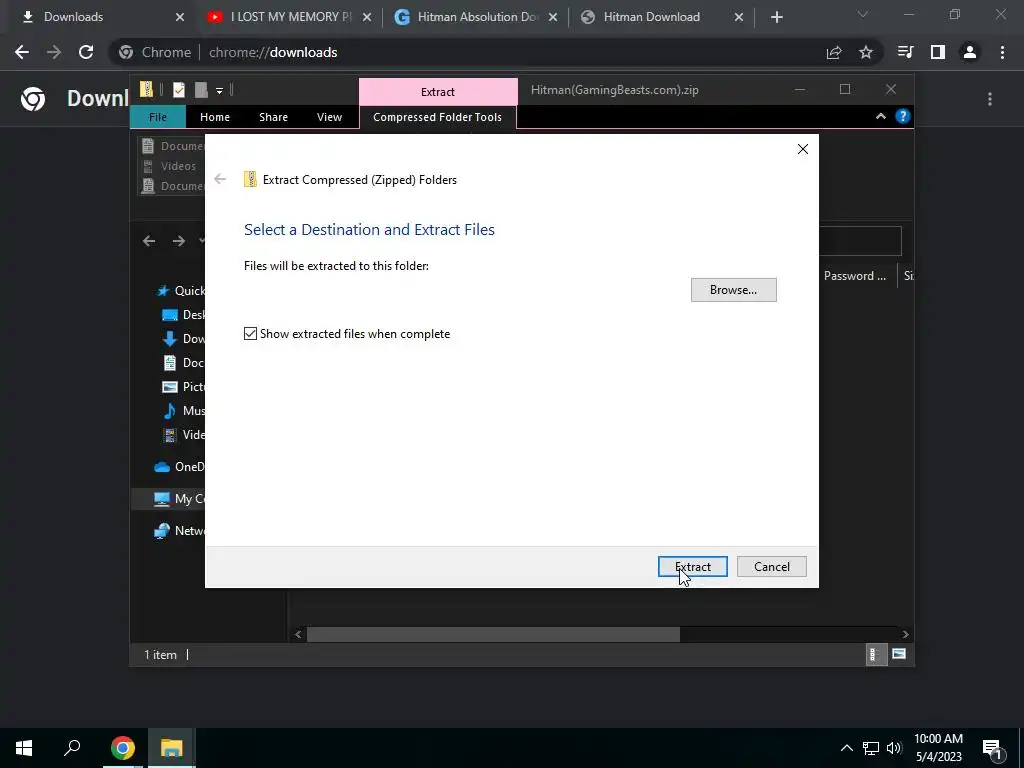This screenshot has width=1024, height=768.
Task: Open Music in Explorer sidebar
Action: tap(183, 411)
